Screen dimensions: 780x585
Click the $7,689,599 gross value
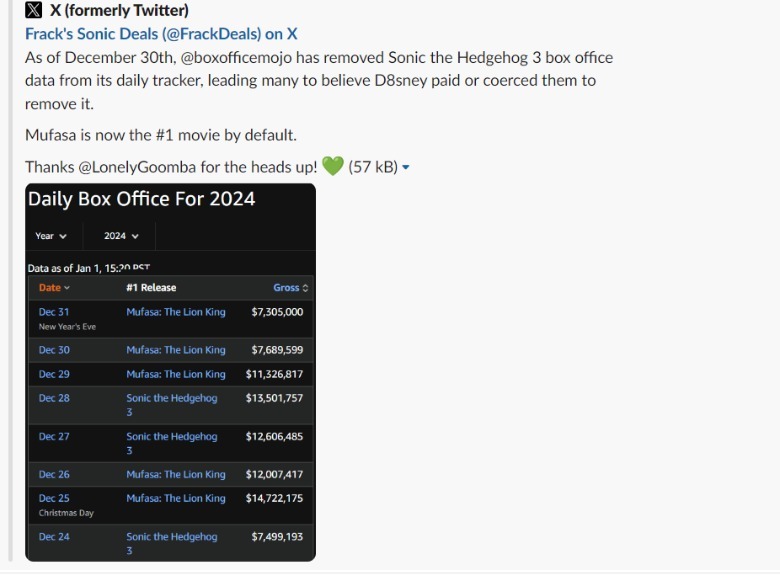277,350
